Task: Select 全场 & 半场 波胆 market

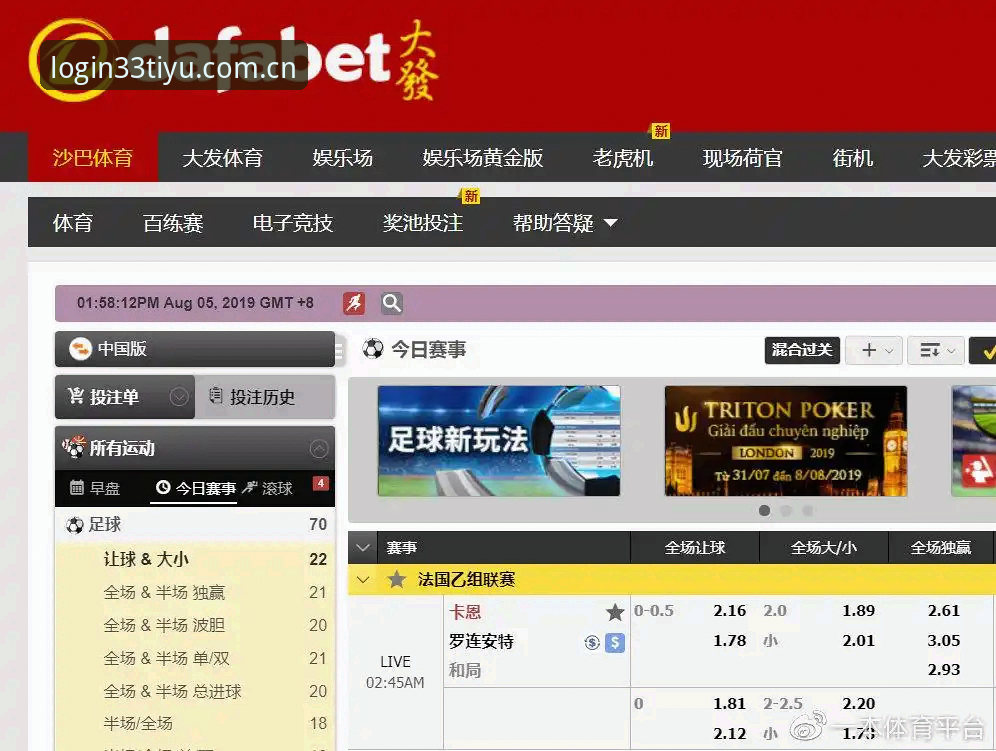Action: coord(164,625)
